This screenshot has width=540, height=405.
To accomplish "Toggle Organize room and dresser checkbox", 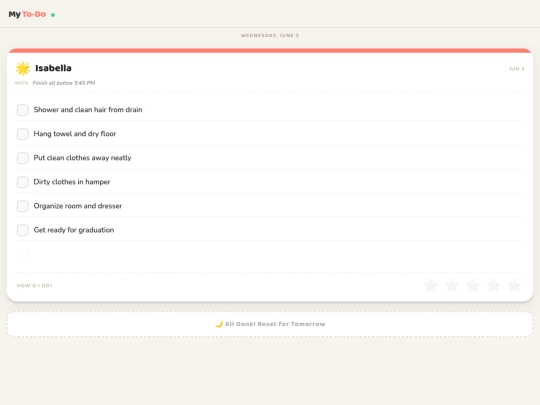I will pos(23,206).
